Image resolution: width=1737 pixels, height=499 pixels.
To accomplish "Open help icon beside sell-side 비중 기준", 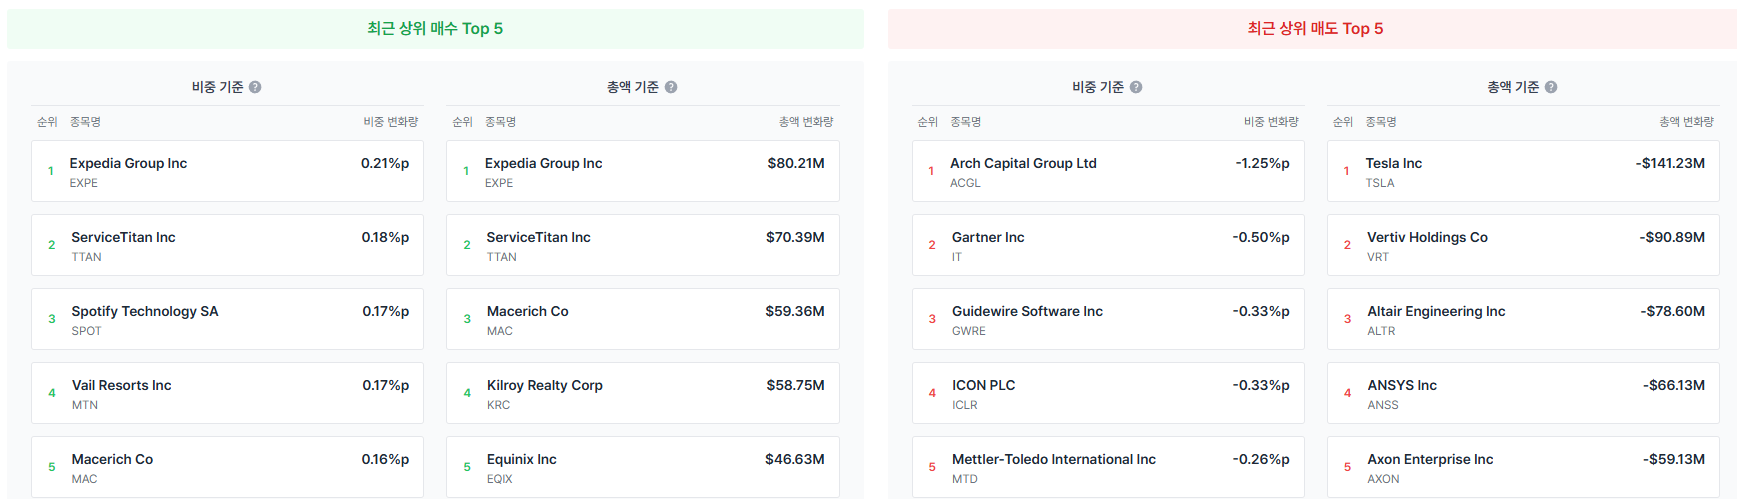I will 1136,87.
